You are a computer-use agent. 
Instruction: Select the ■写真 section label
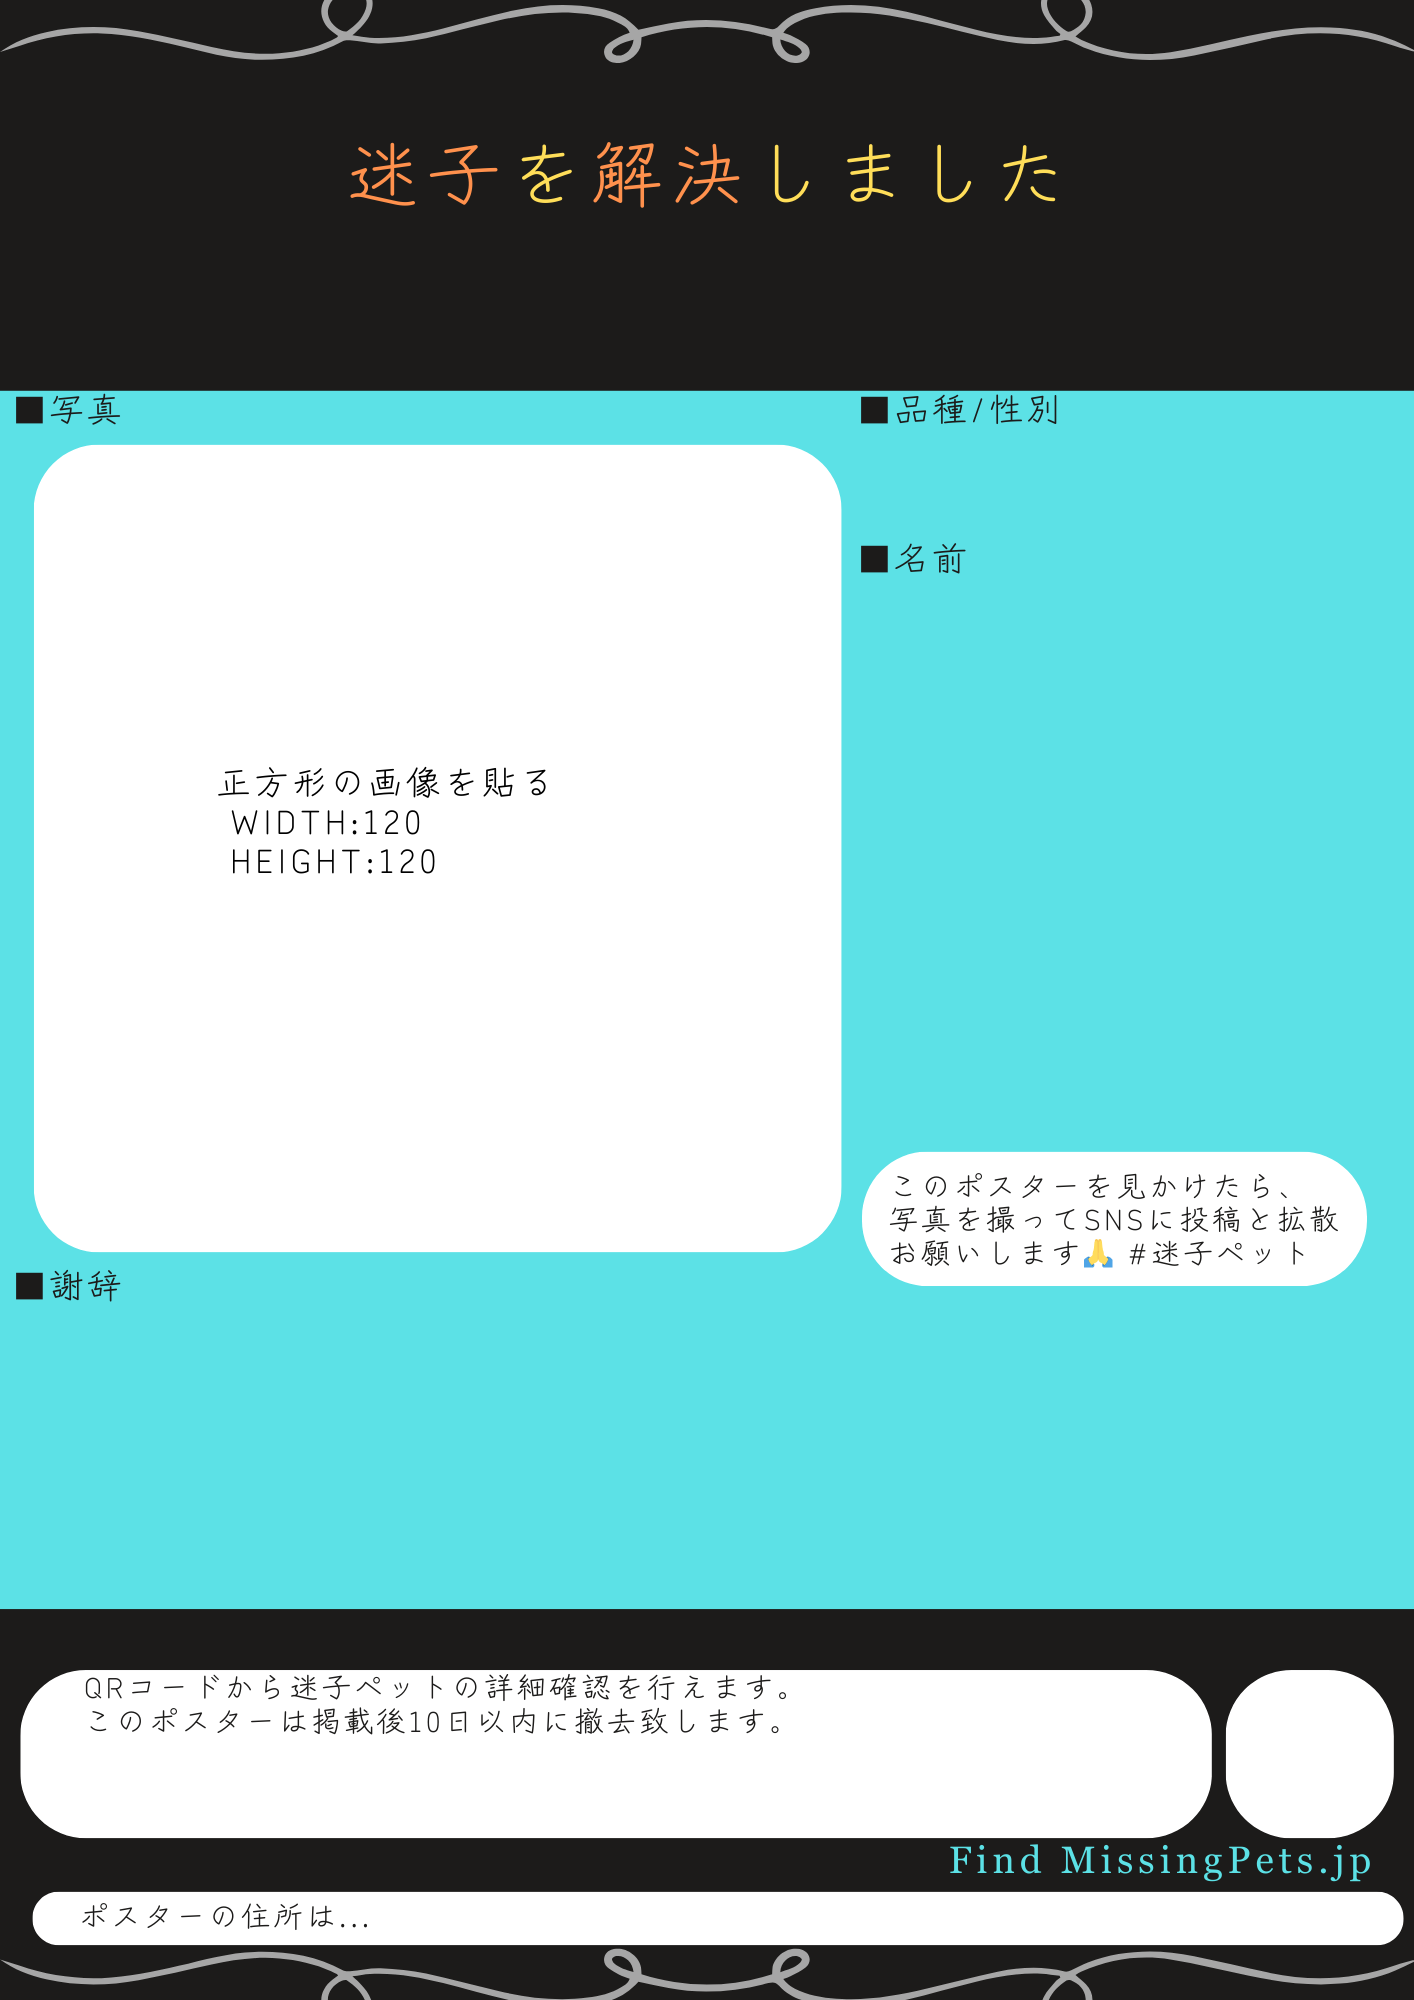click(68, 410)
